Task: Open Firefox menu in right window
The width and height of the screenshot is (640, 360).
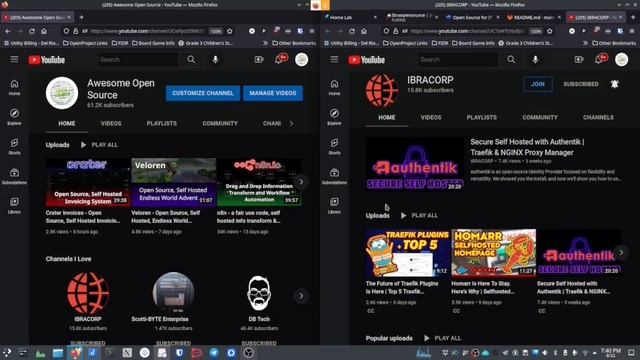Action: pyautogui.click(x=632, y=31)
